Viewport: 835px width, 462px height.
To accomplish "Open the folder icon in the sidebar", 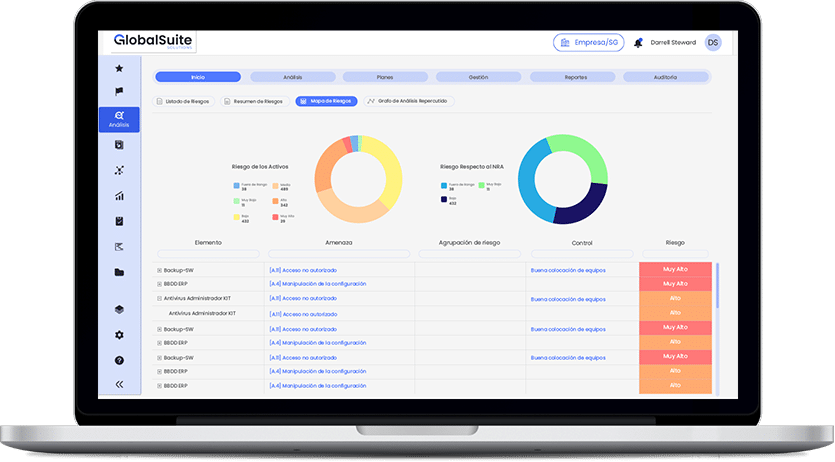I will point(119,272).
